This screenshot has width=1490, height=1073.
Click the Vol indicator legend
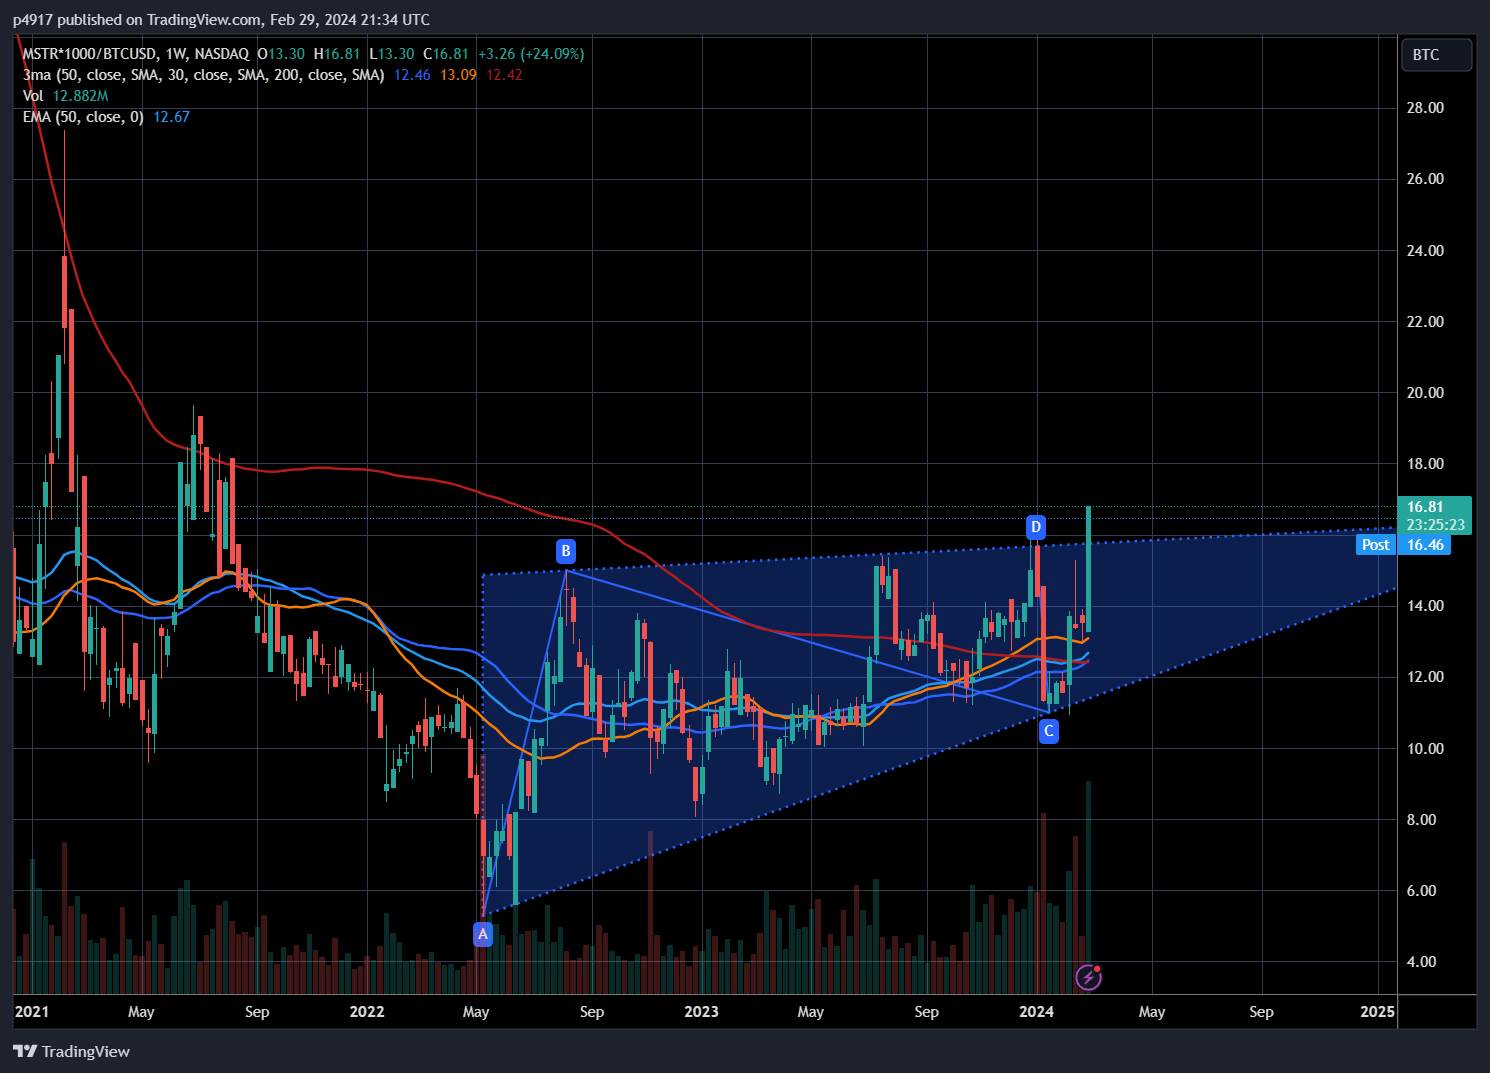coord(33,96)
